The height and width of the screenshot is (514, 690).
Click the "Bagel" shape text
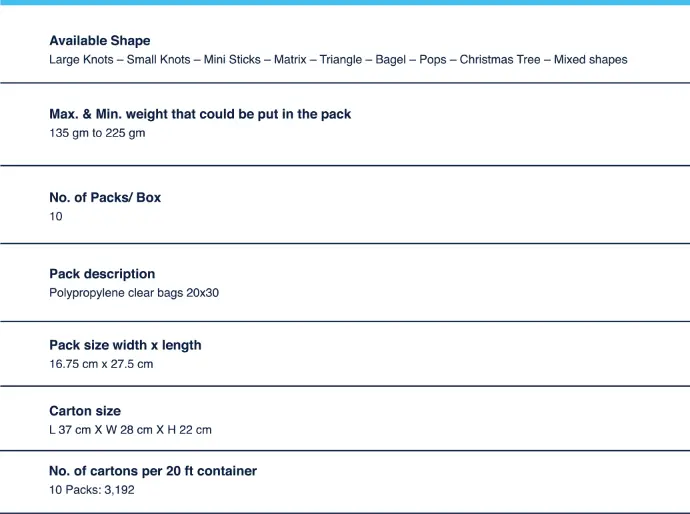click(x=391, y=60)
